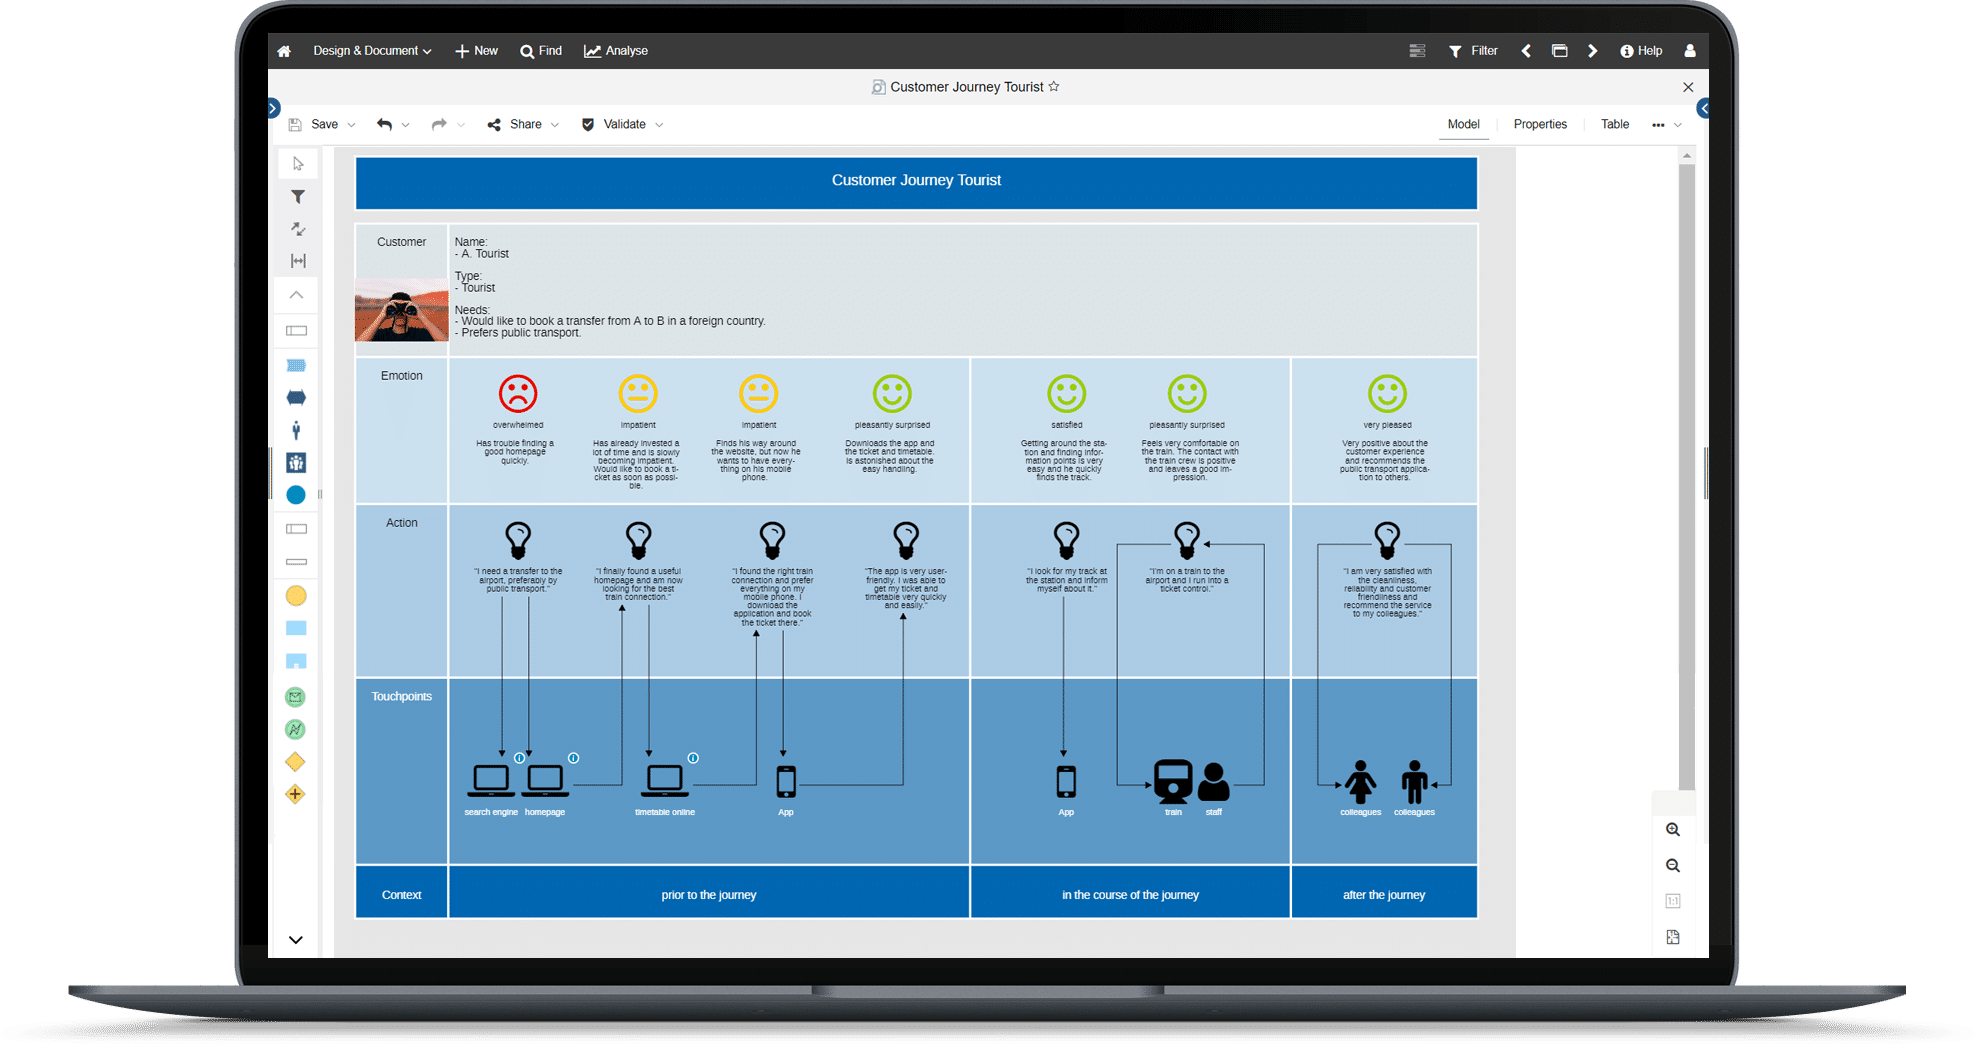Go to the Home page icon
This screenshot has height=1044, width=1976.
click(x=284, y=51)
